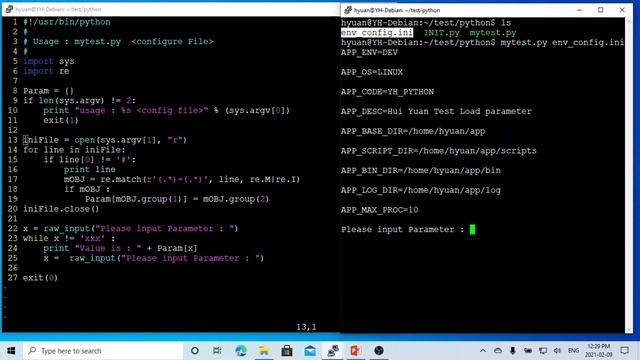Click the 'Type here to search' taskbar box
This screenshot has height=360, width=640.
pyautogui.click(x=103, y=351)
